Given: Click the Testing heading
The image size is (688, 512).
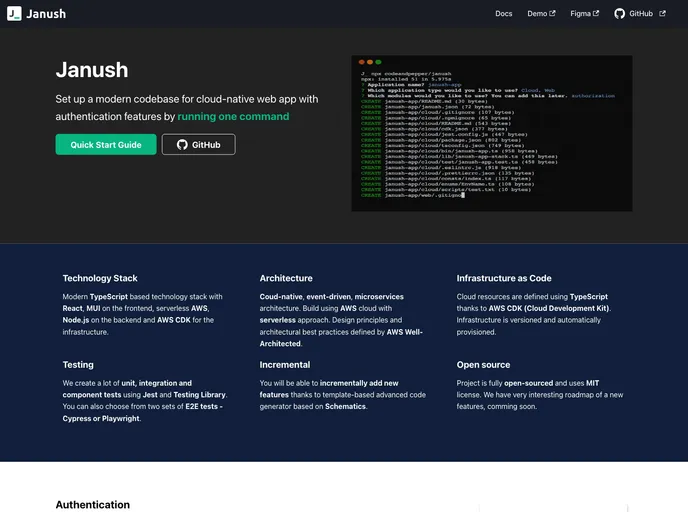Looking at the screenshot, I should click(78, 365).
